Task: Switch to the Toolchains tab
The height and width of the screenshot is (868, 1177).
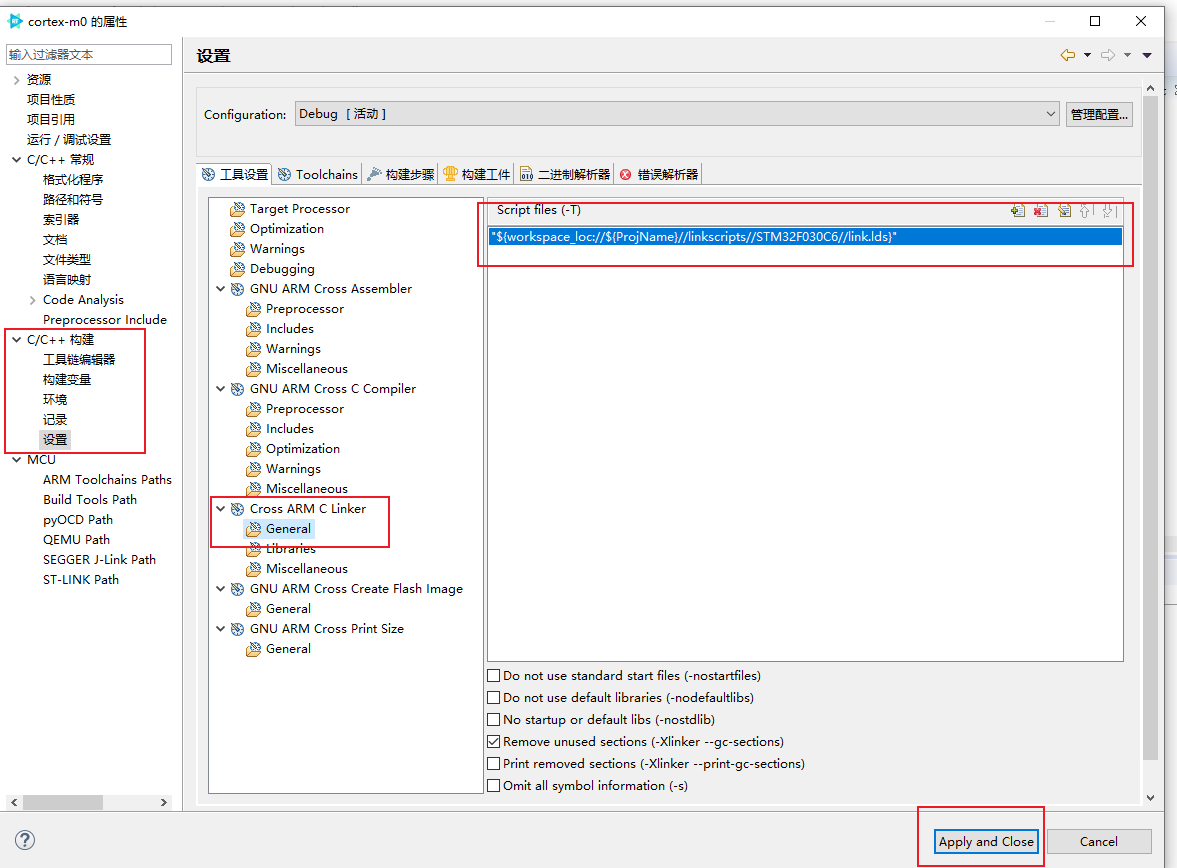Action: pyautogui.click(x=317, y=174)
